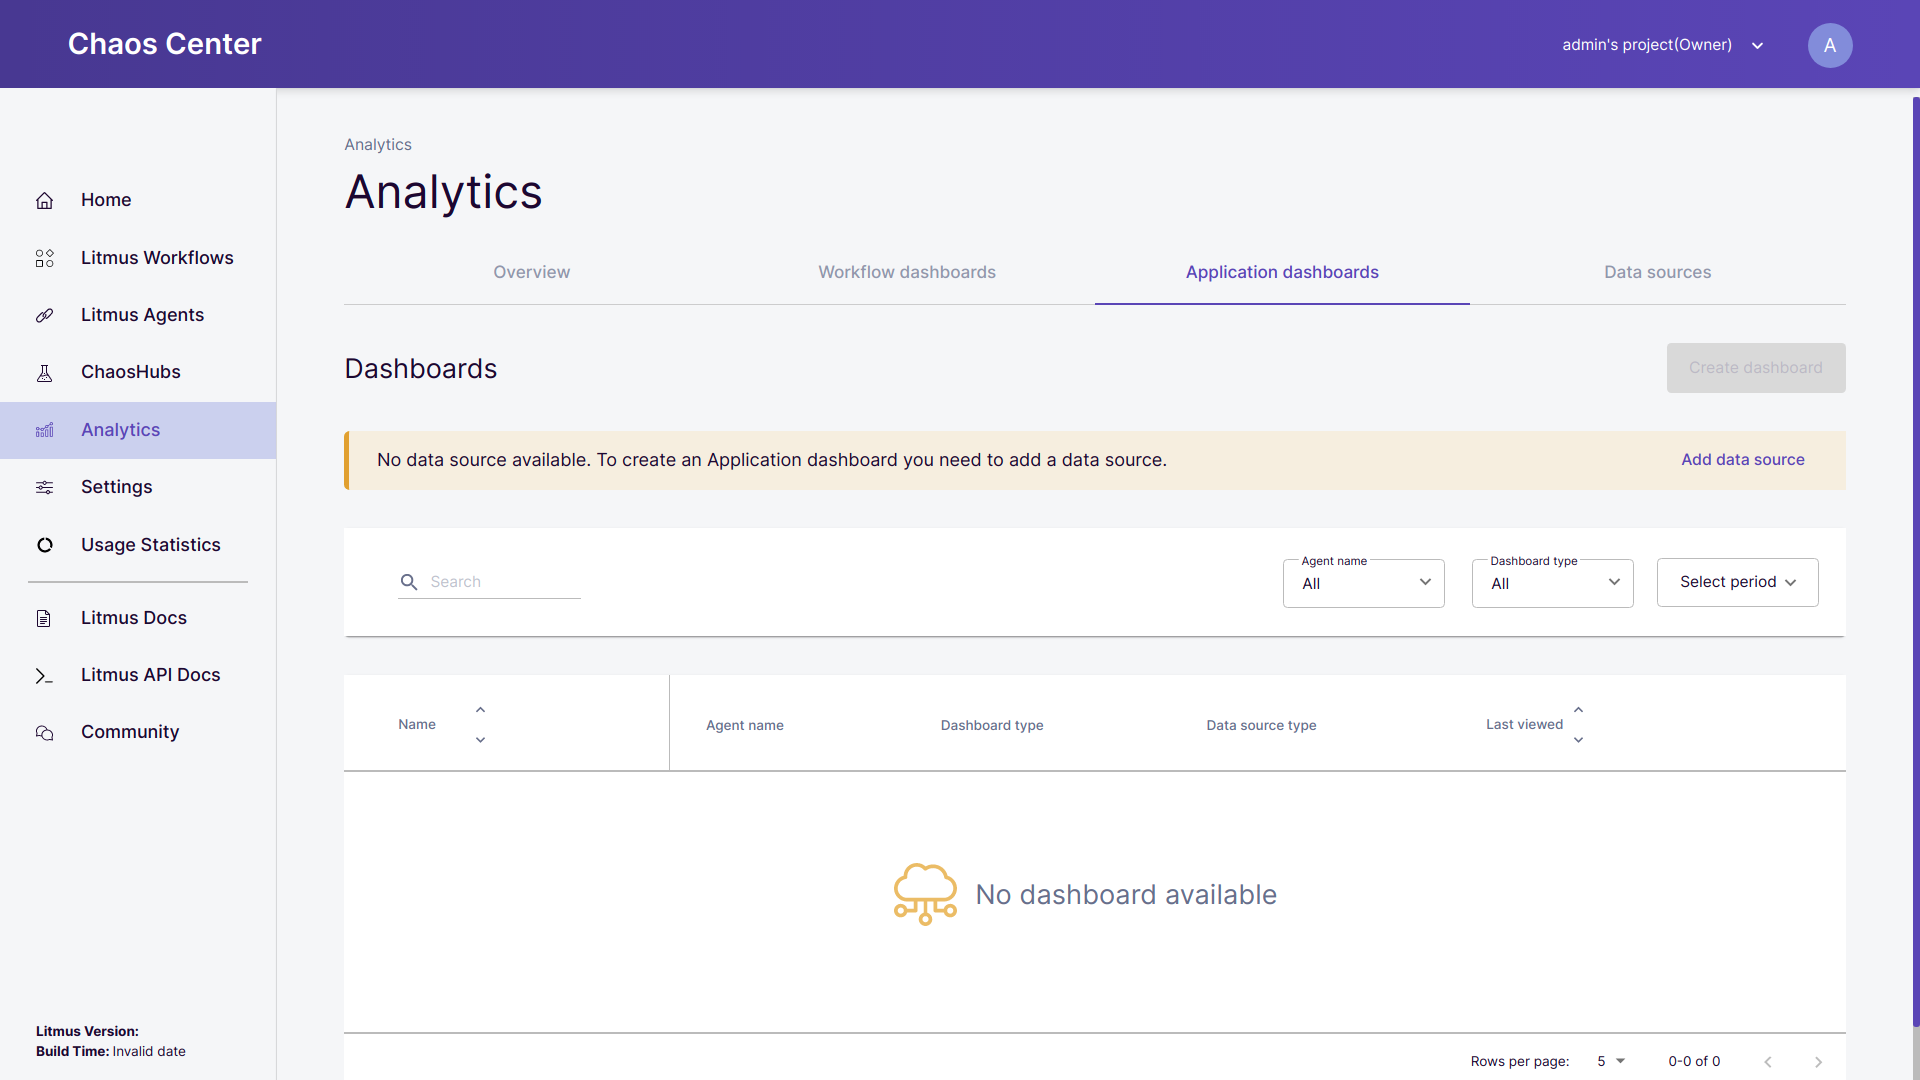Image resolution: width=1920 pixels, height=1080 pixels.
Task: Sort Last viewed column descending arrow
Action: click(1578, 740)
